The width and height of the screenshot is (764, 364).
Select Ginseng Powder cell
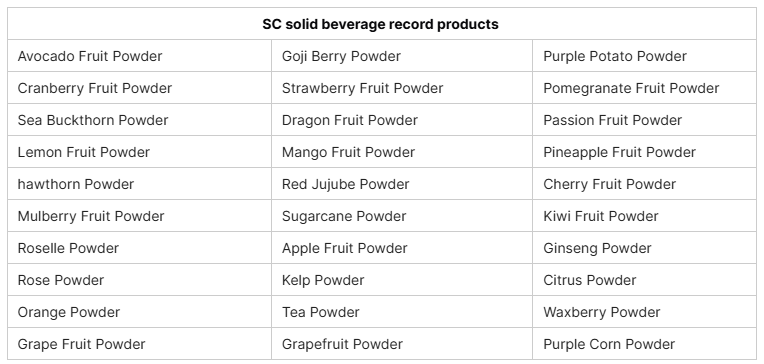point(644,248)
